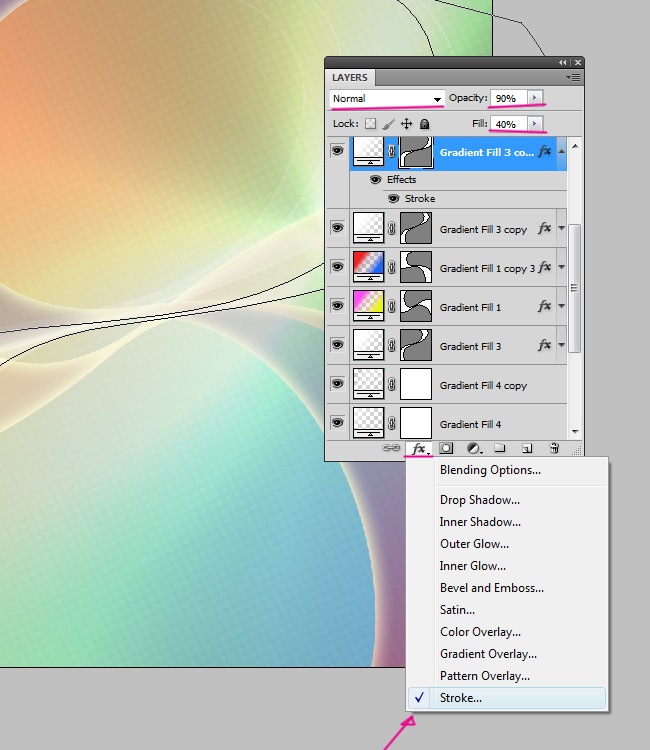This screenshot has width=650, height=750.
Task: Hide the Gradient Fill 1 layer
Action: [338, 307]
